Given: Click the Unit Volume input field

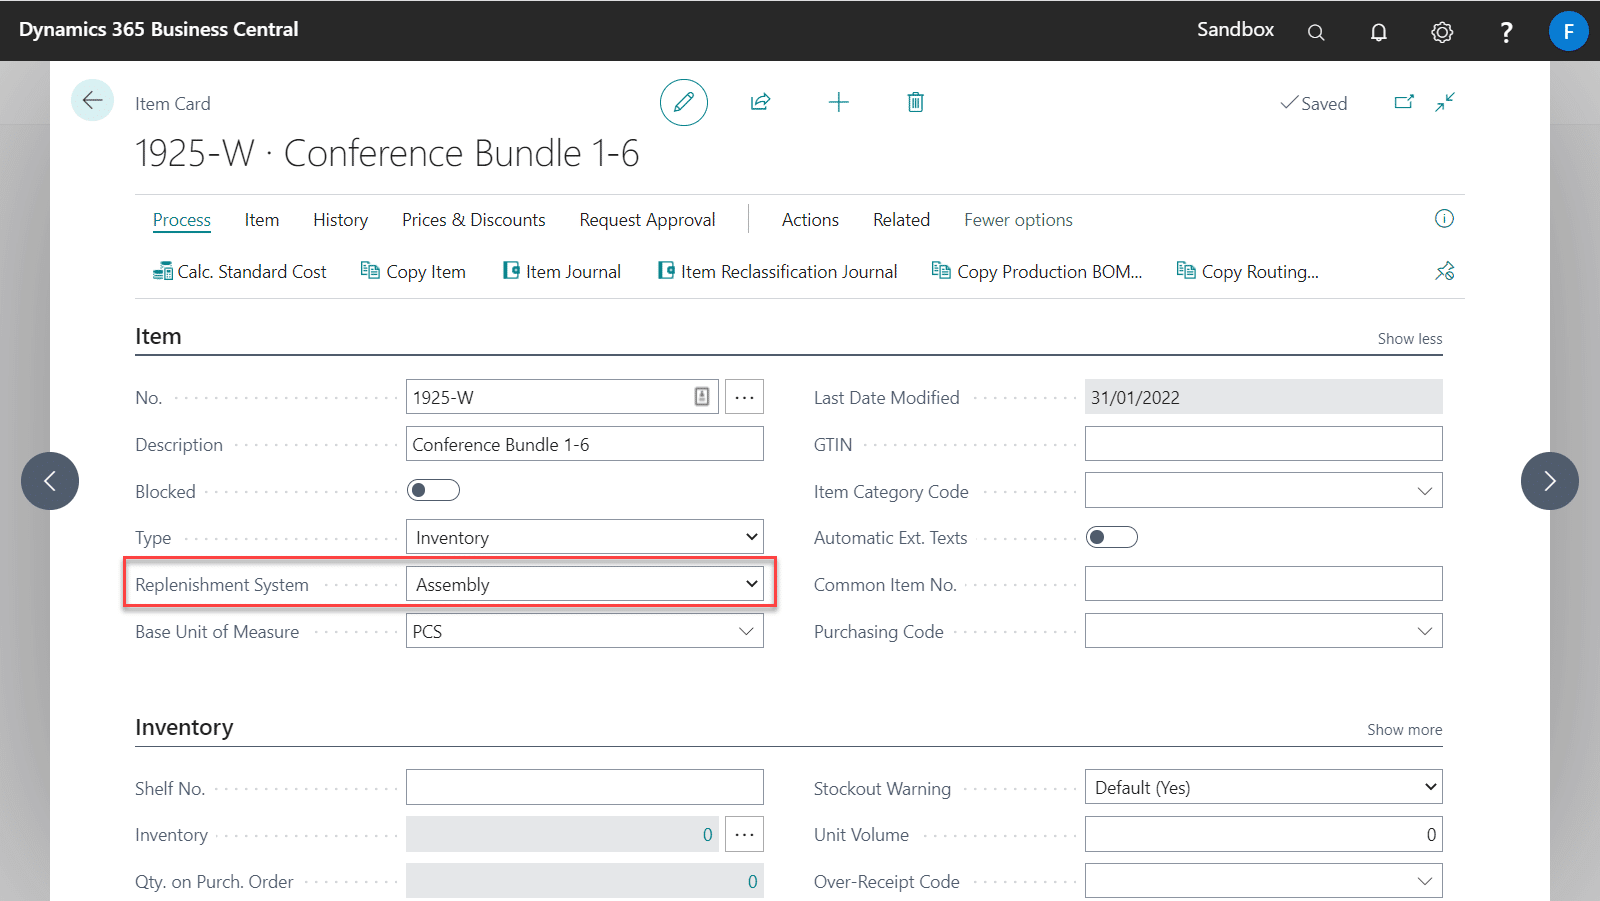Looking at the screenshot, I should pos(1264,834).
